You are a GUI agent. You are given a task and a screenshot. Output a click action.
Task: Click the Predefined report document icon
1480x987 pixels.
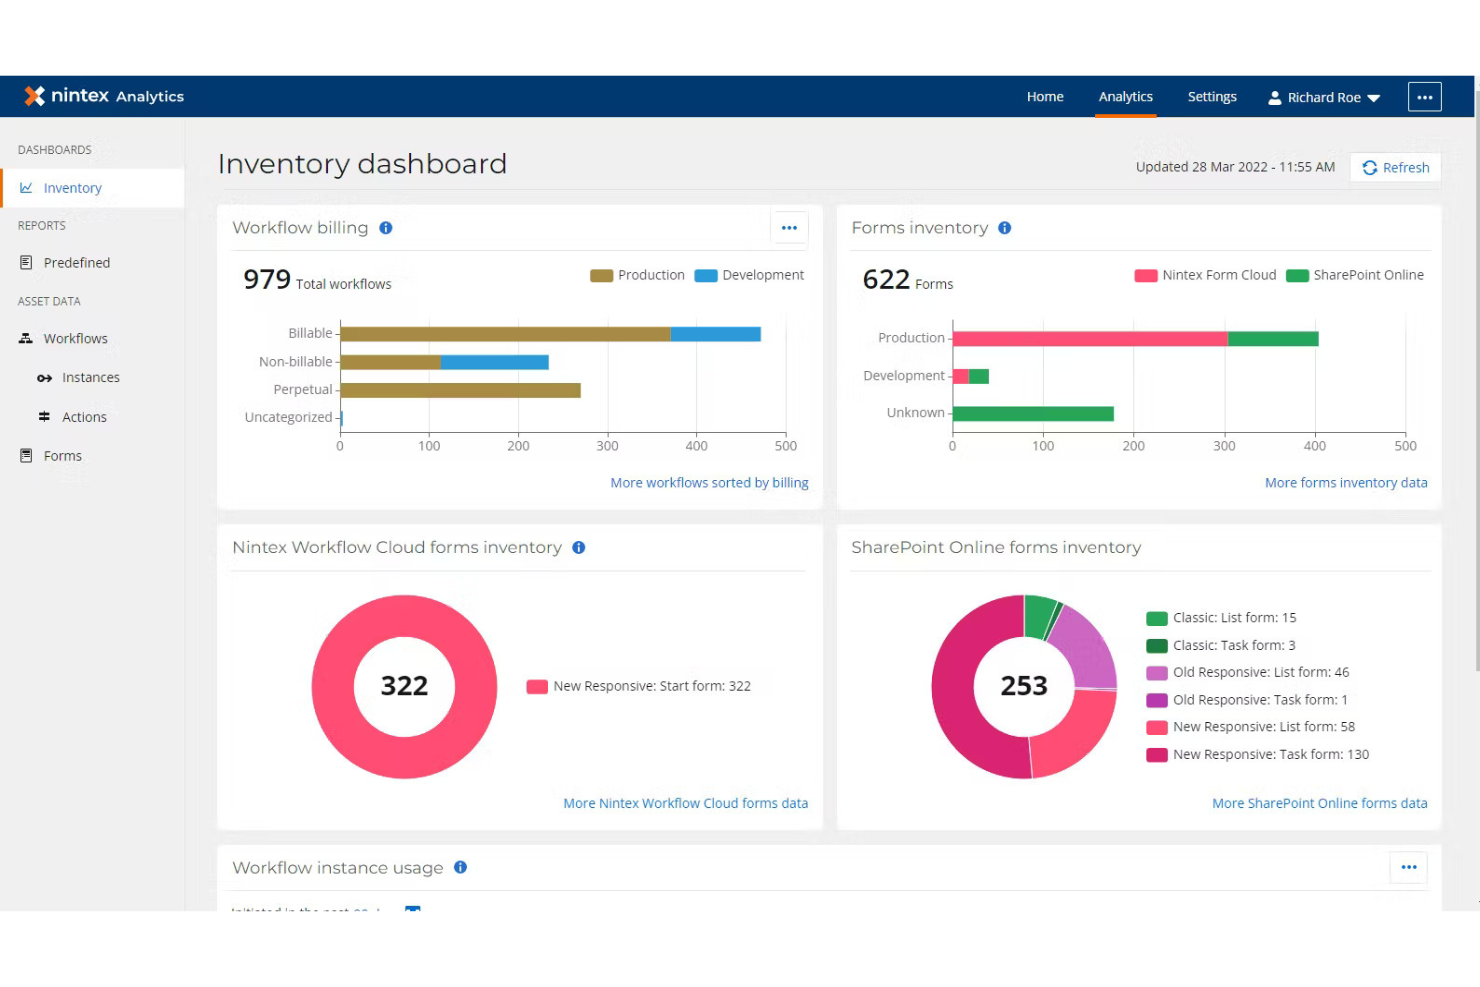(26, 263)
